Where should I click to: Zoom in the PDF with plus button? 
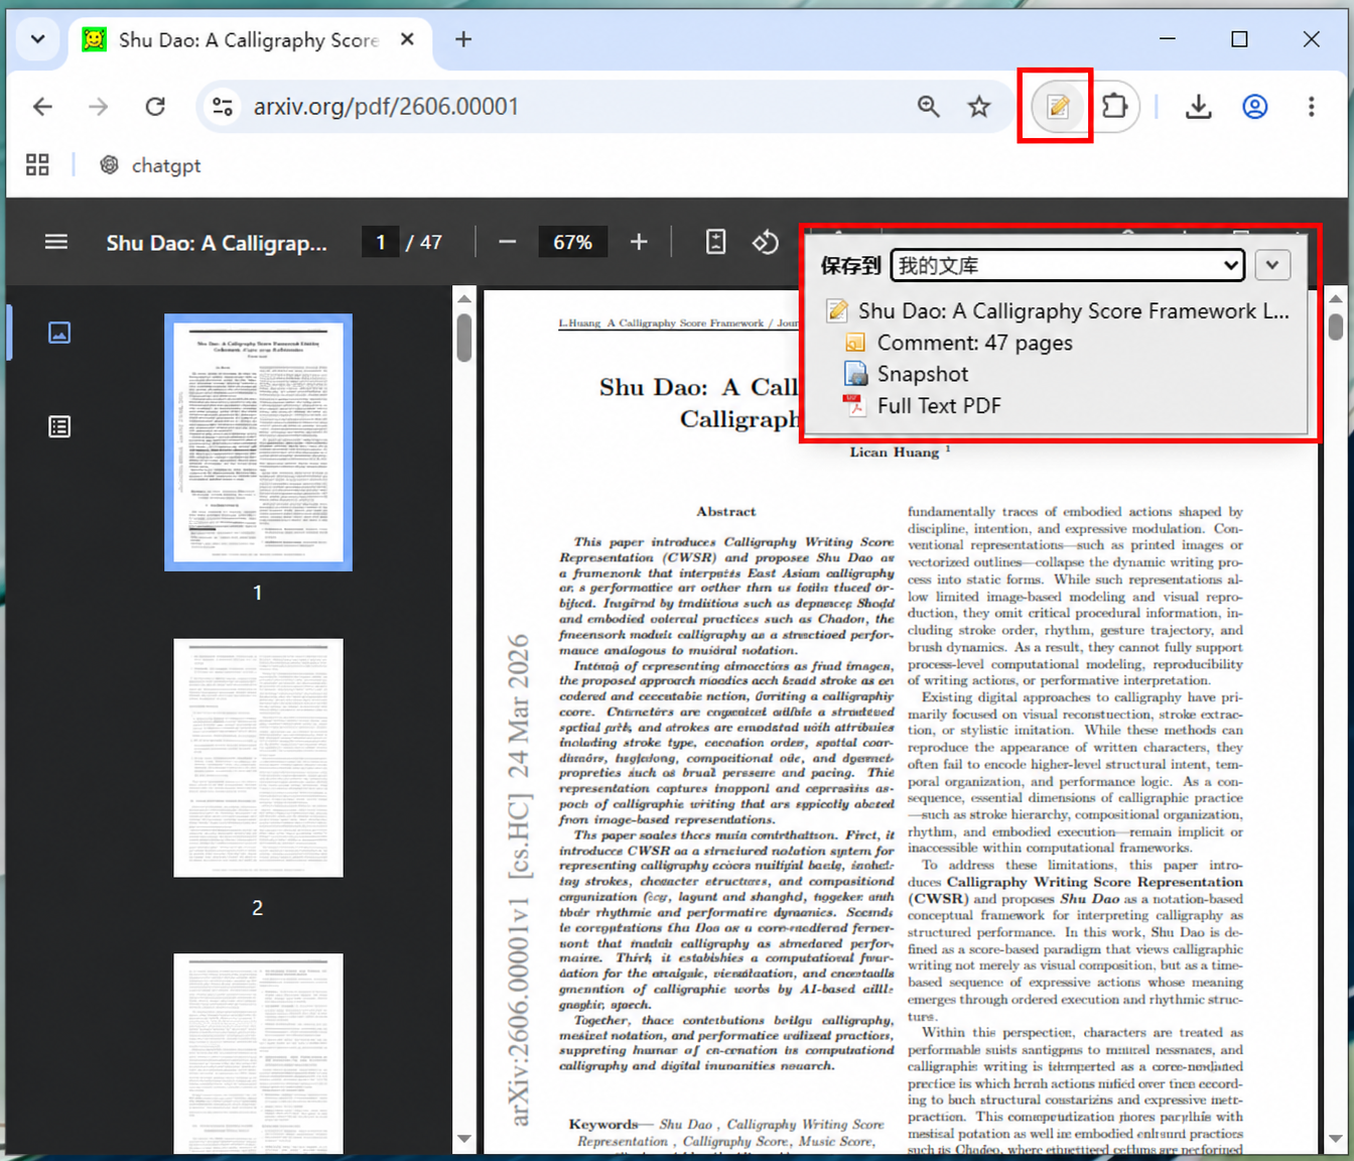coord(639,242)
